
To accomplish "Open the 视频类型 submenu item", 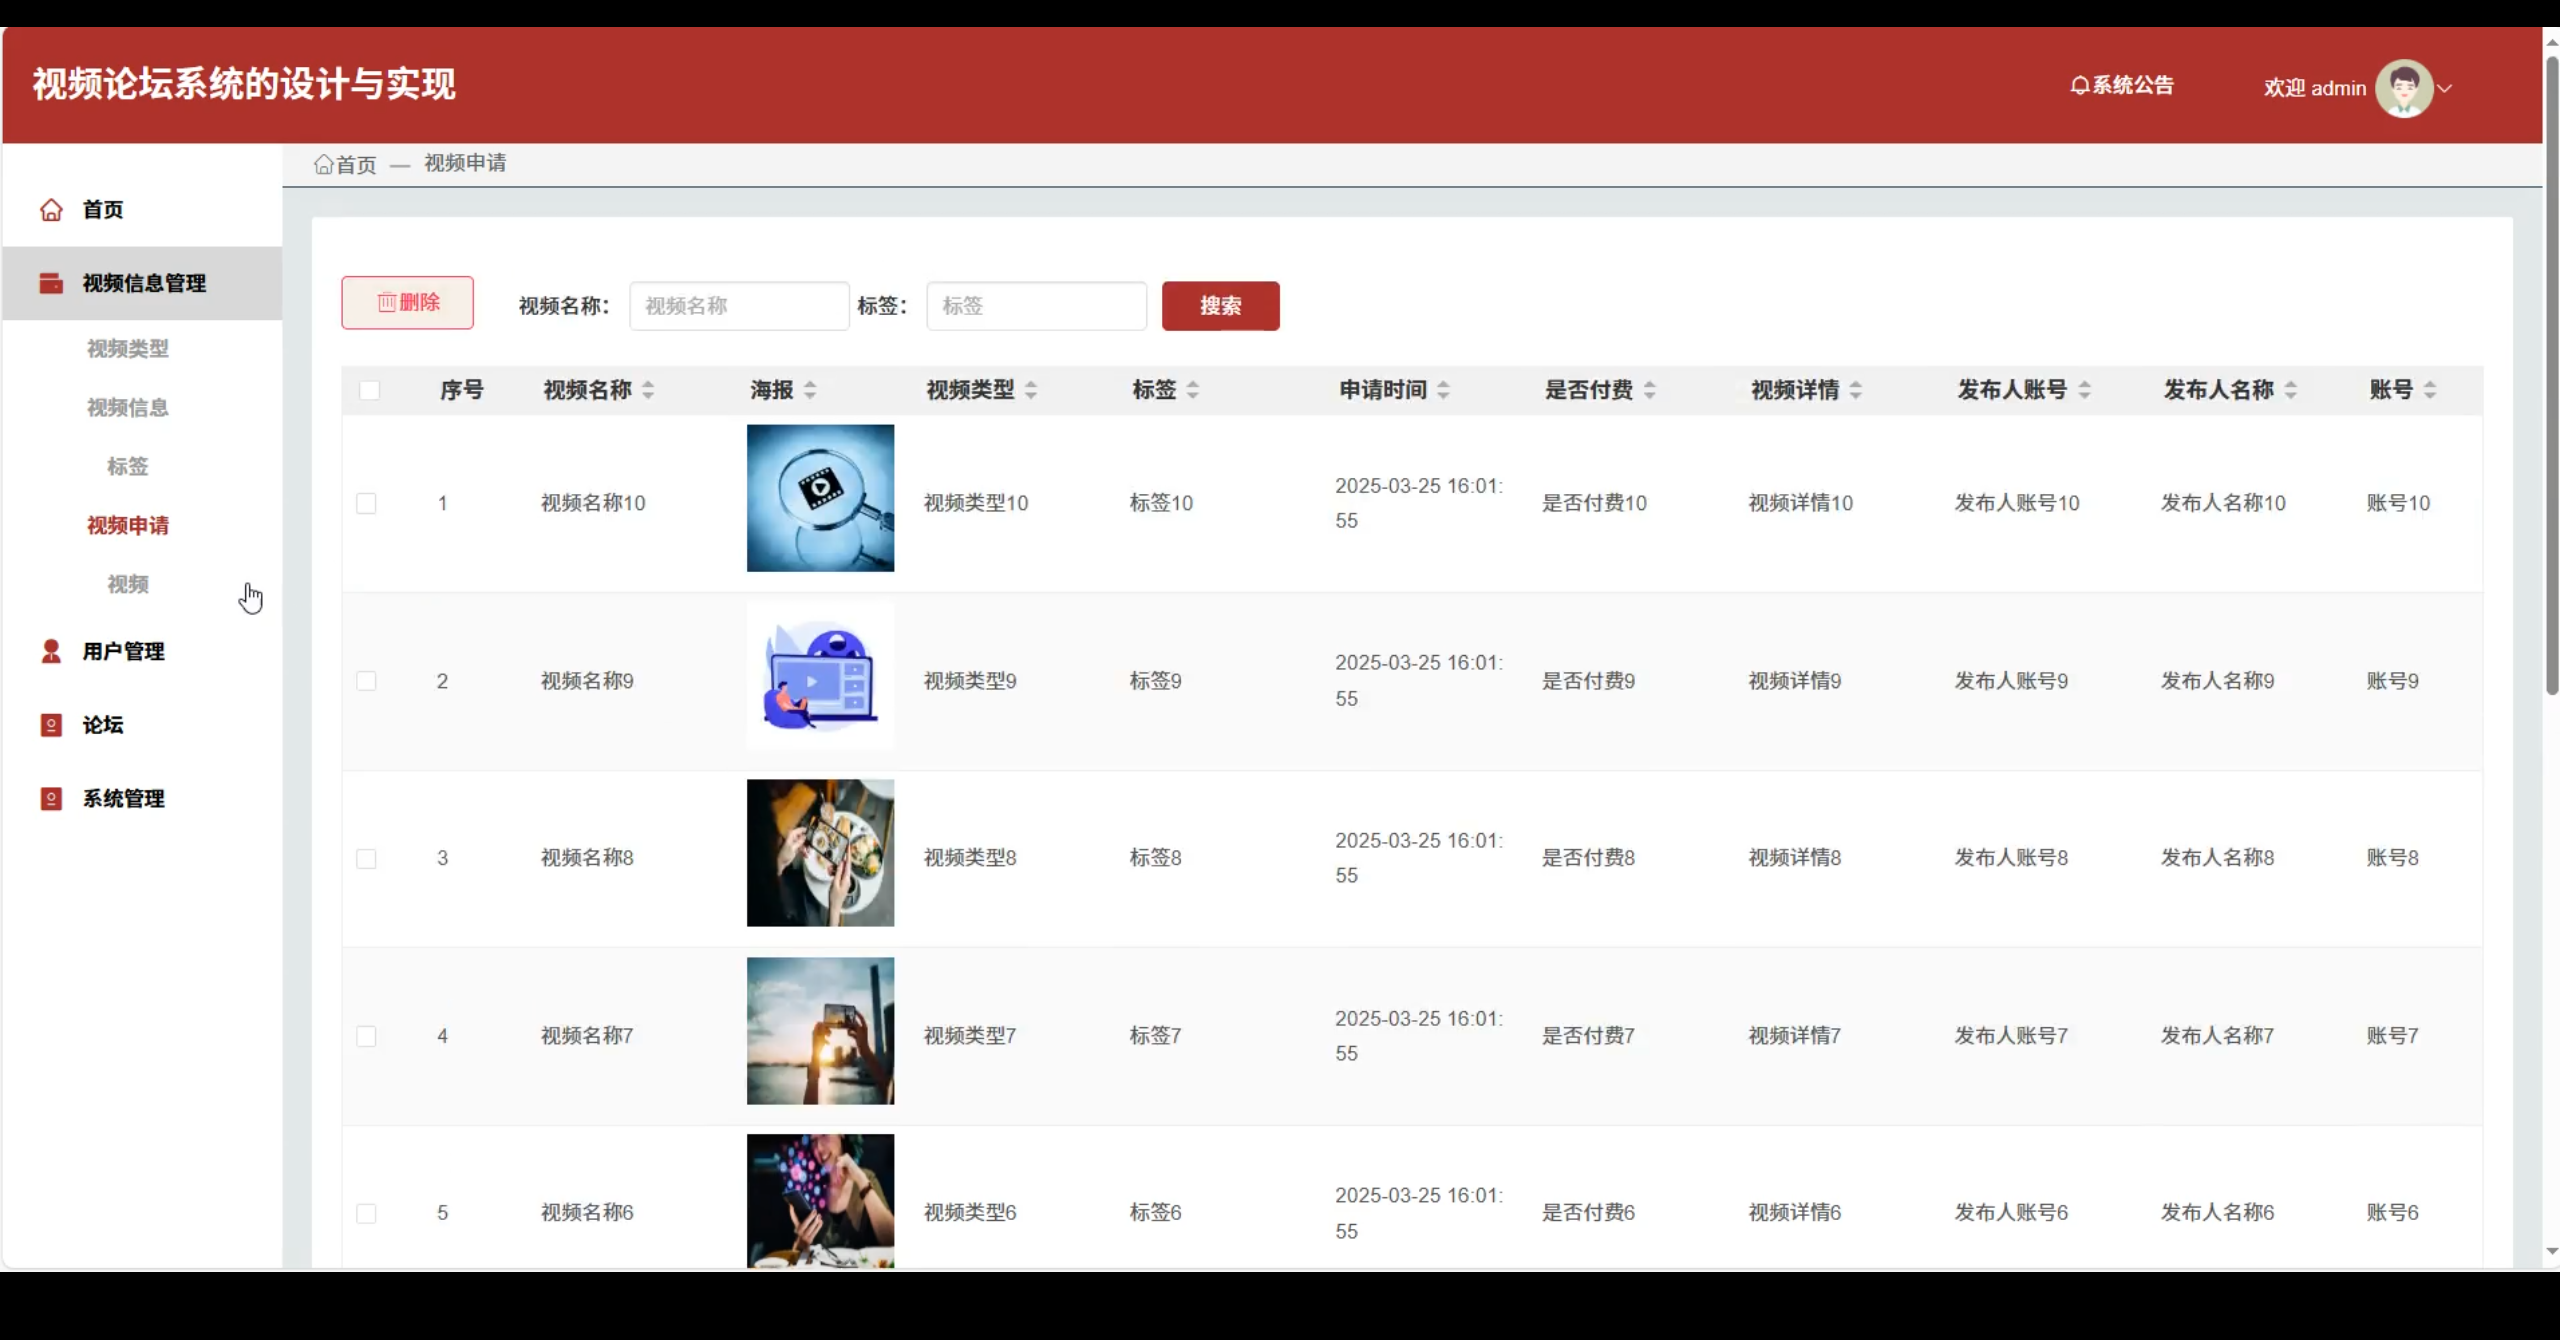I will pos(127,348).
